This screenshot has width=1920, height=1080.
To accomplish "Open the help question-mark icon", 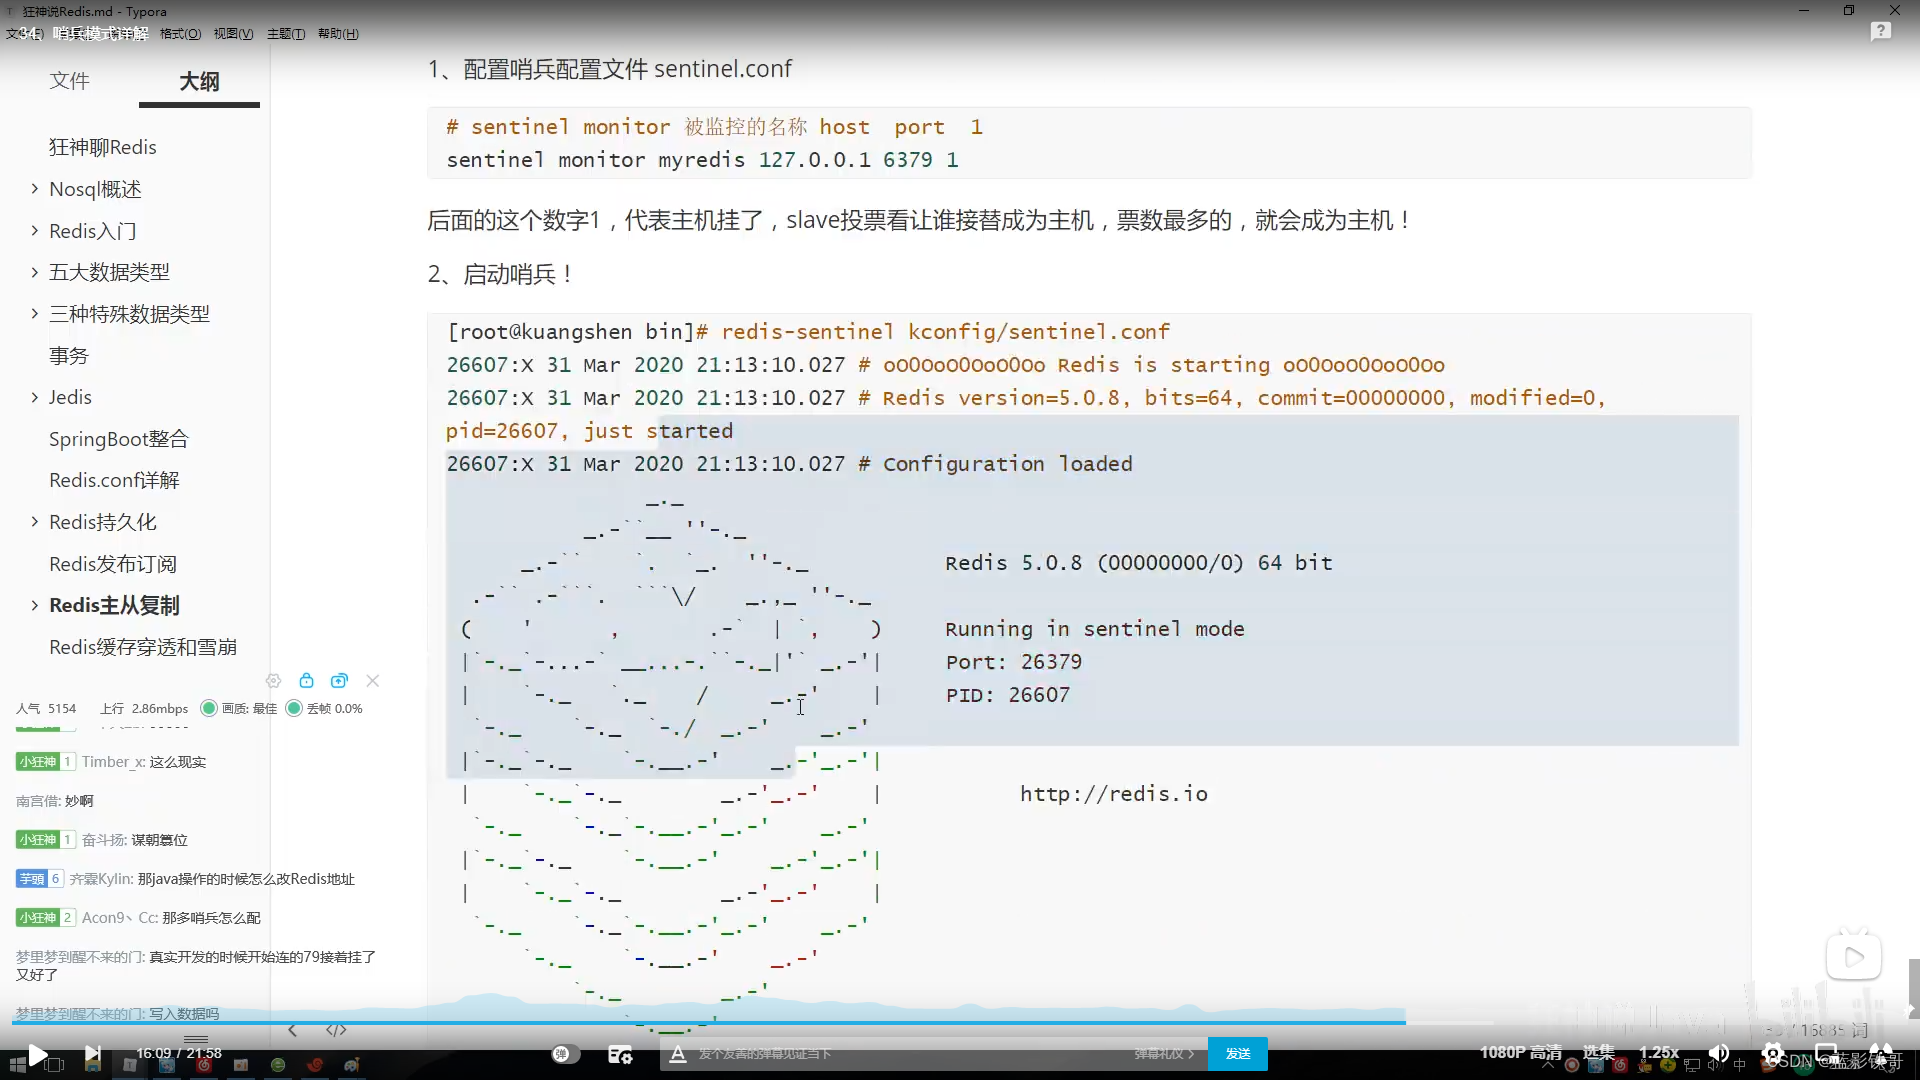I will [x=1881, y=31].
